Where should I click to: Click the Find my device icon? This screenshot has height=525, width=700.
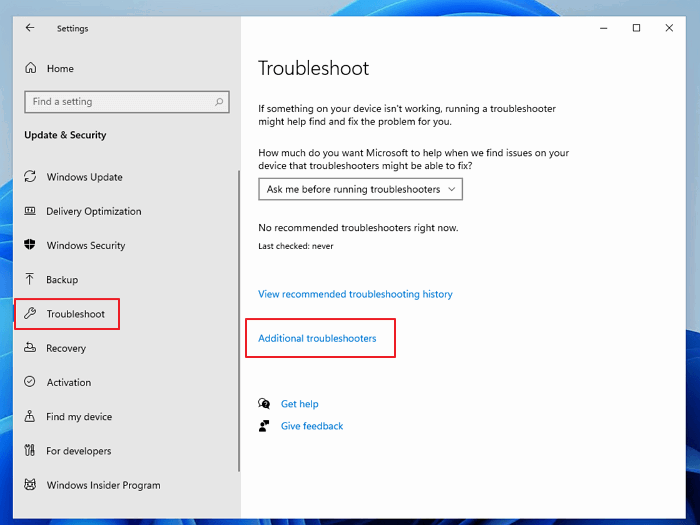(x=29, y=416)
